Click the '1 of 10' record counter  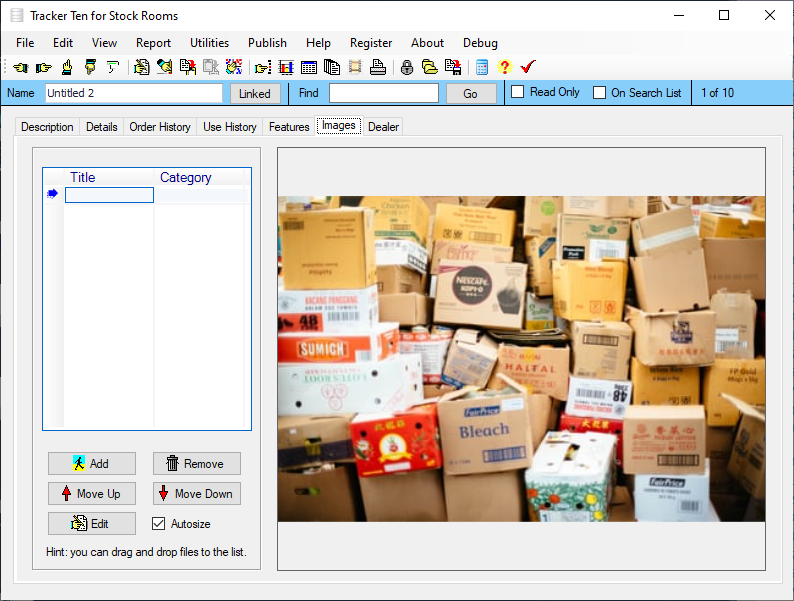coord(718,93)
